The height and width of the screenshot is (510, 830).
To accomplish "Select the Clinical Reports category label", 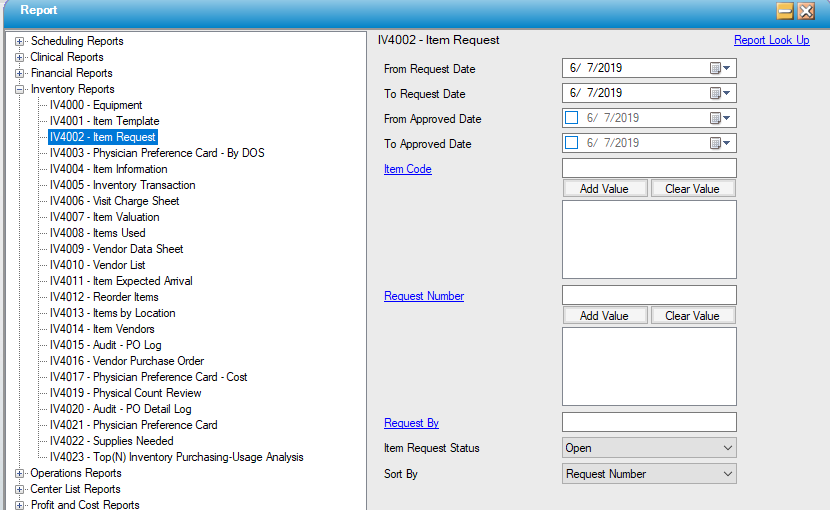I will pyautogui.click(x=67, y=57).
